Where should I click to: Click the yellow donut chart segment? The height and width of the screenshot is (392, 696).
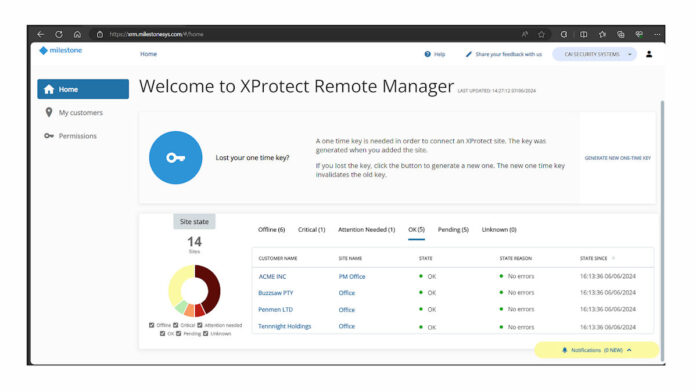177,284
